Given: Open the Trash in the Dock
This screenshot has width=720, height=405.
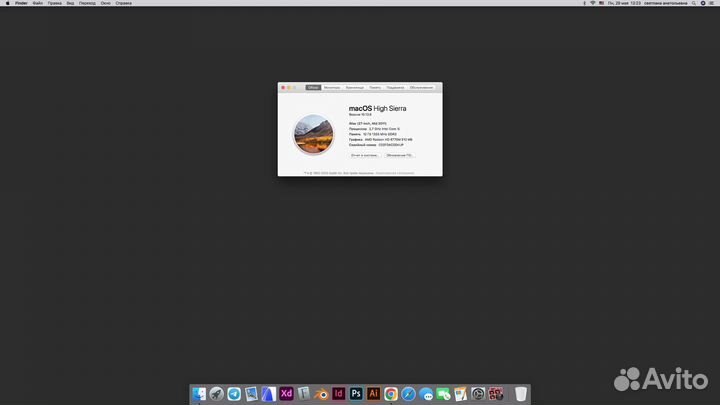Looking at the screenshot, I should 521,394.
